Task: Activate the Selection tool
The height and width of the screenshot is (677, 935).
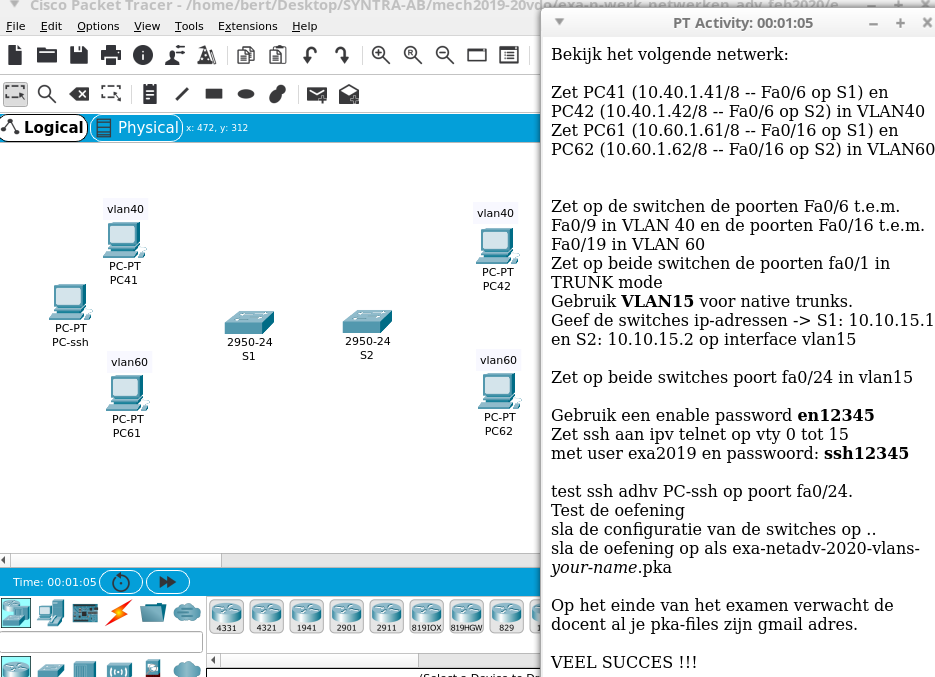Action: click(14, 93)
